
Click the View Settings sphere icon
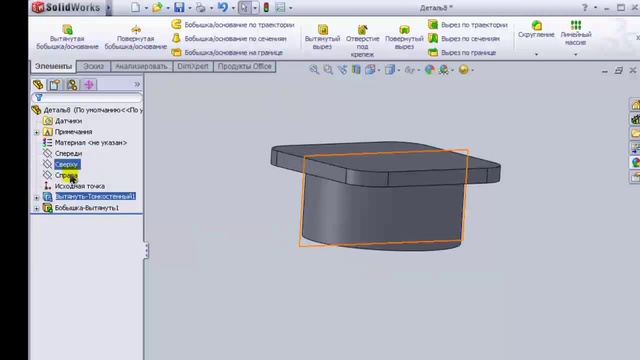464,70
